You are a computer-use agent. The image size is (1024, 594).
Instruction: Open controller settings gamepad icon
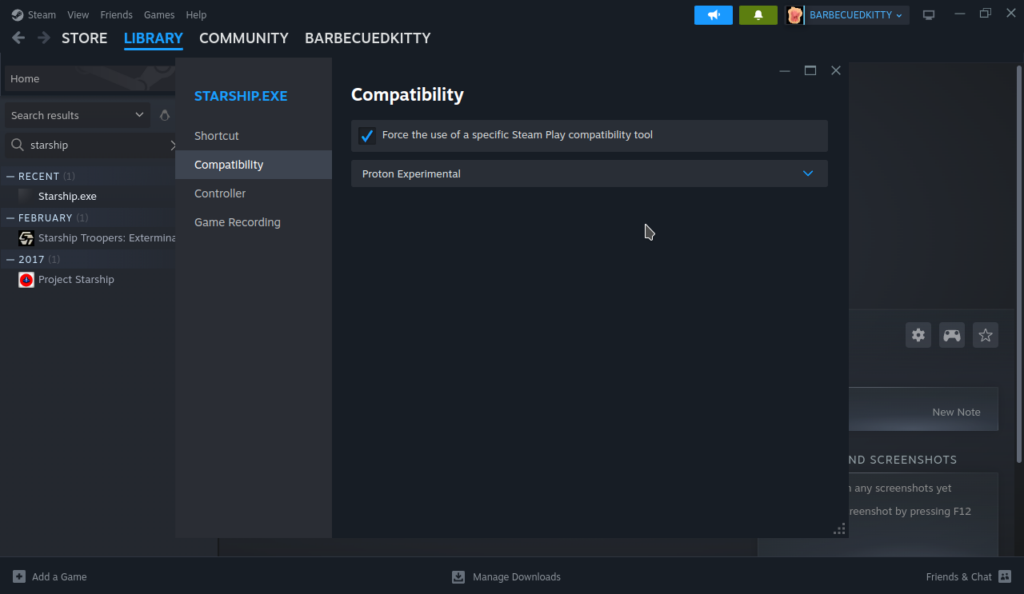pos(952,335)
